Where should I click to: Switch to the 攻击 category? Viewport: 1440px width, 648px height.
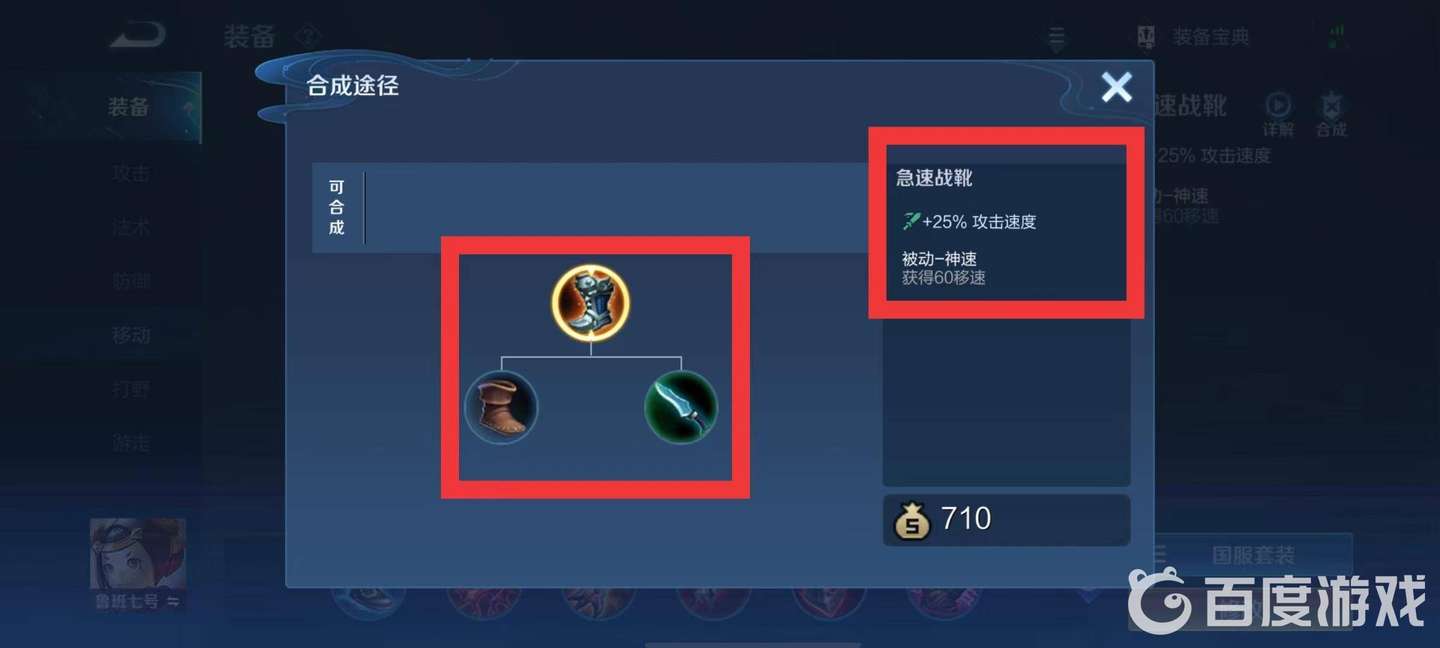point(131,173)
